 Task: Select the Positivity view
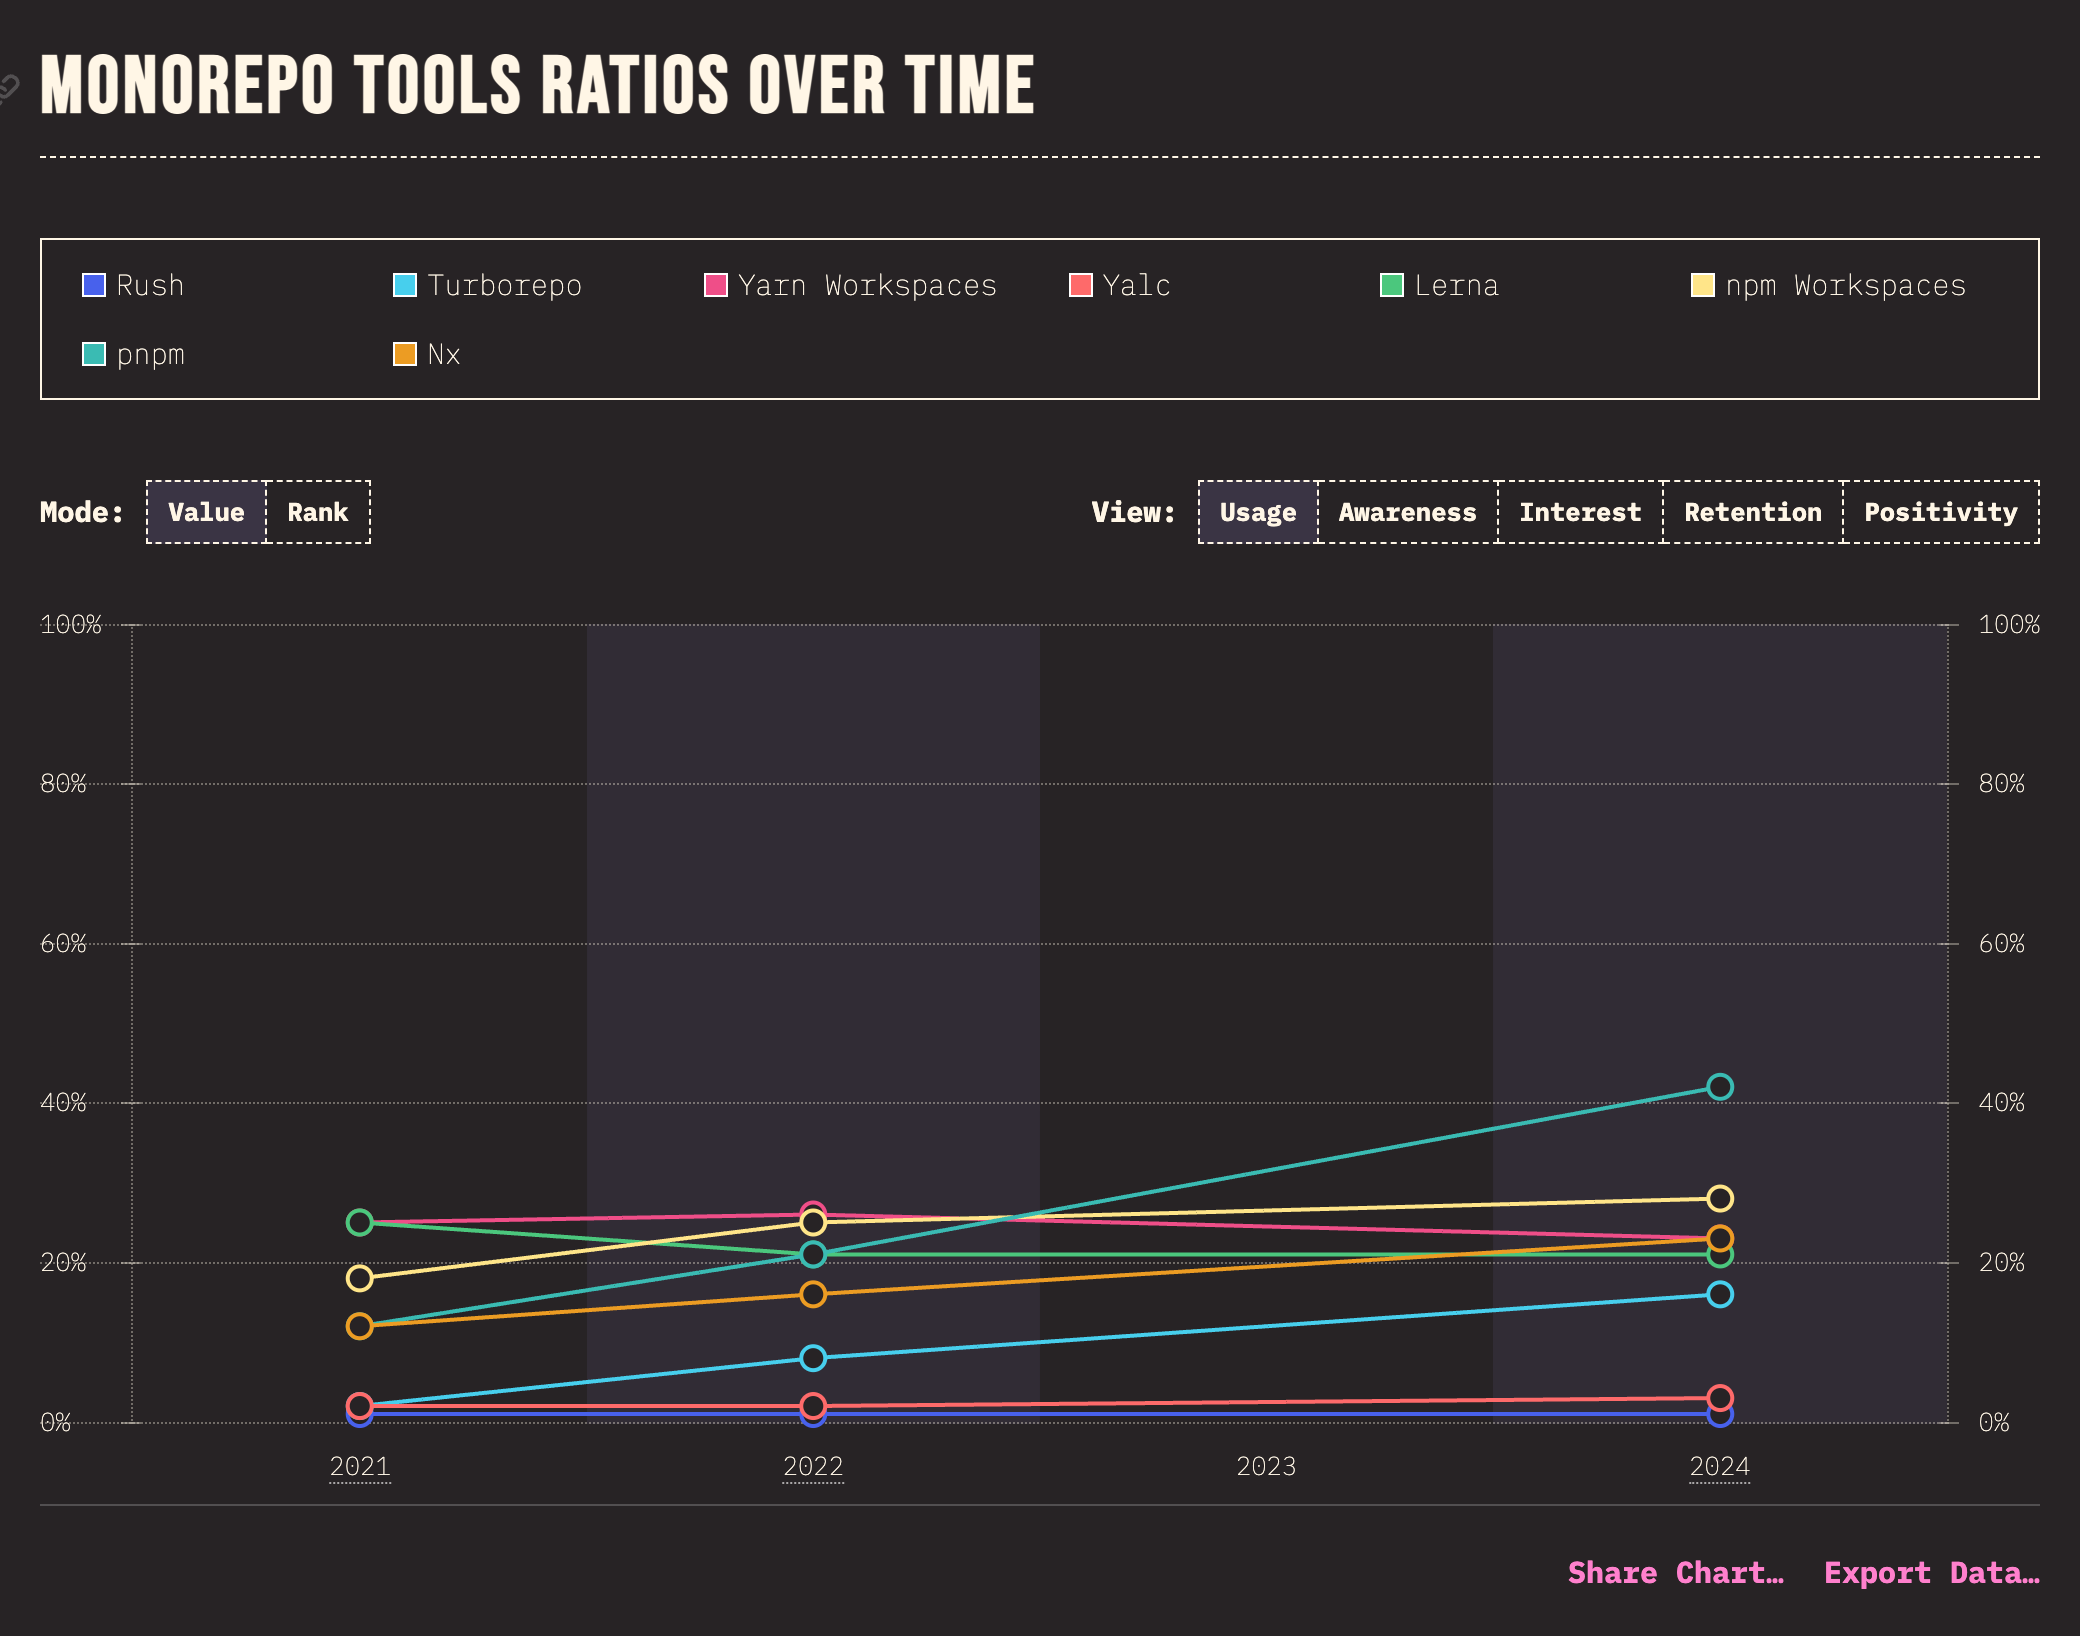pyautogui.click(x=1940, y=512)
